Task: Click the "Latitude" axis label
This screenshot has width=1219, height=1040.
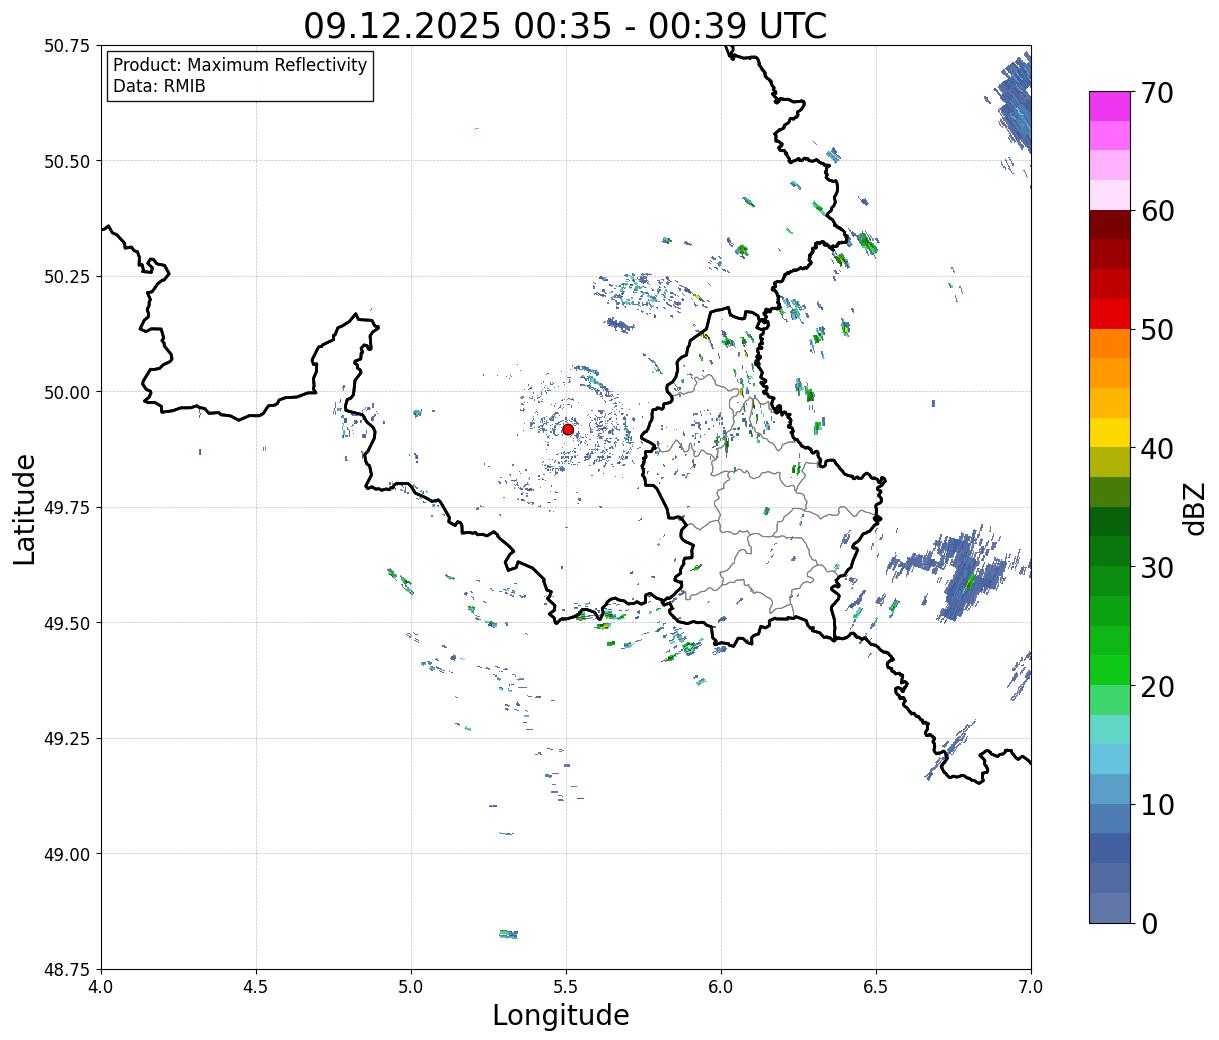Action: 25,509
